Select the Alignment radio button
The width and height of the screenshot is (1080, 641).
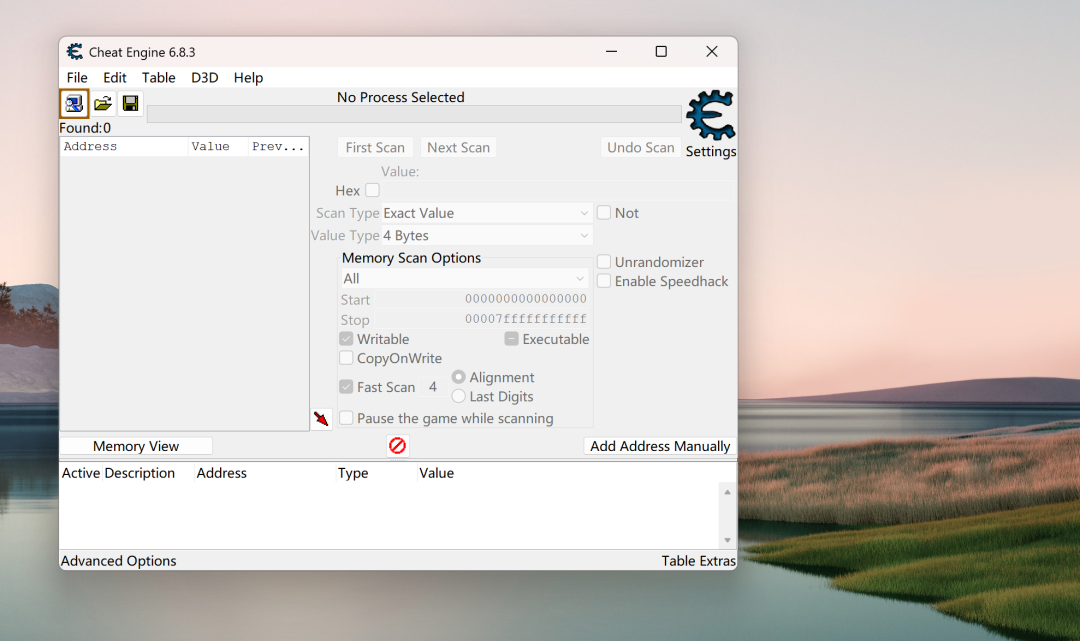(x=459, y=377)
